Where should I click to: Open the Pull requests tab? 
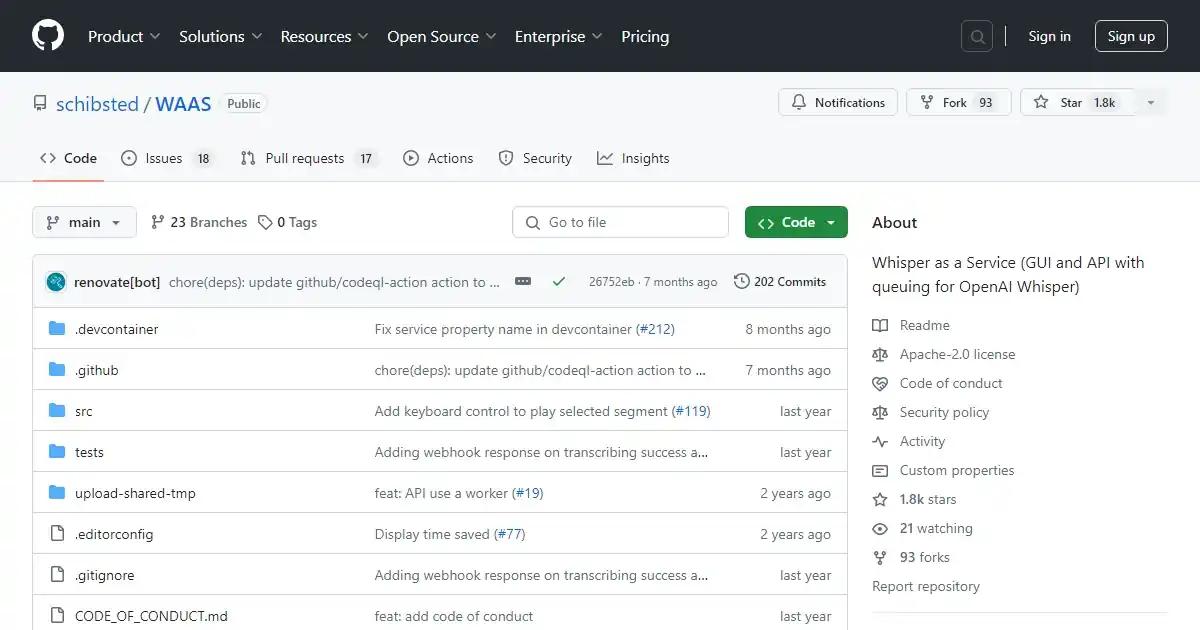(309, 158)
